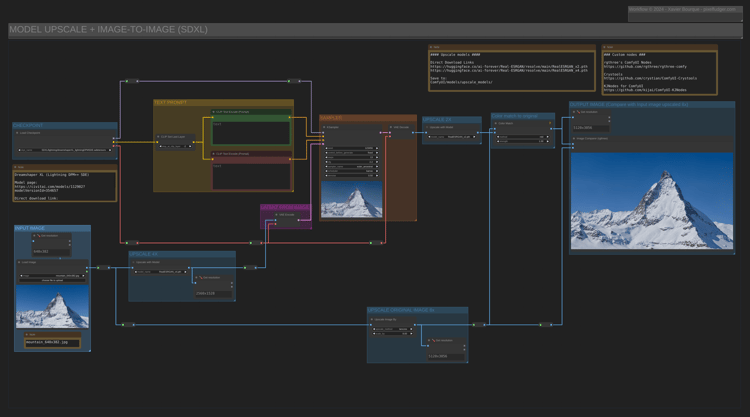Screen dimensions: 750x417
Task: Click the orange badge icon on Color Match node
Action: pos(550,123)
